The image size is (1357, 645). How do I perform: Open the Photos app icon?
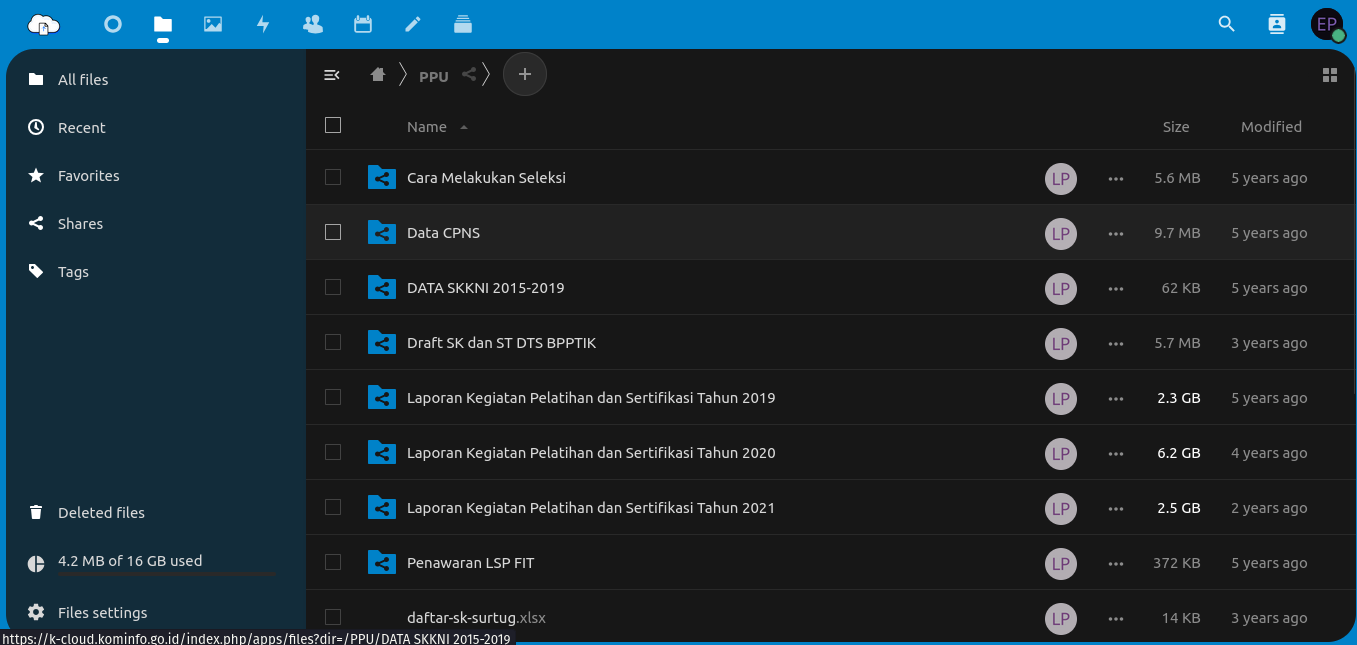(x=213, y=24)
